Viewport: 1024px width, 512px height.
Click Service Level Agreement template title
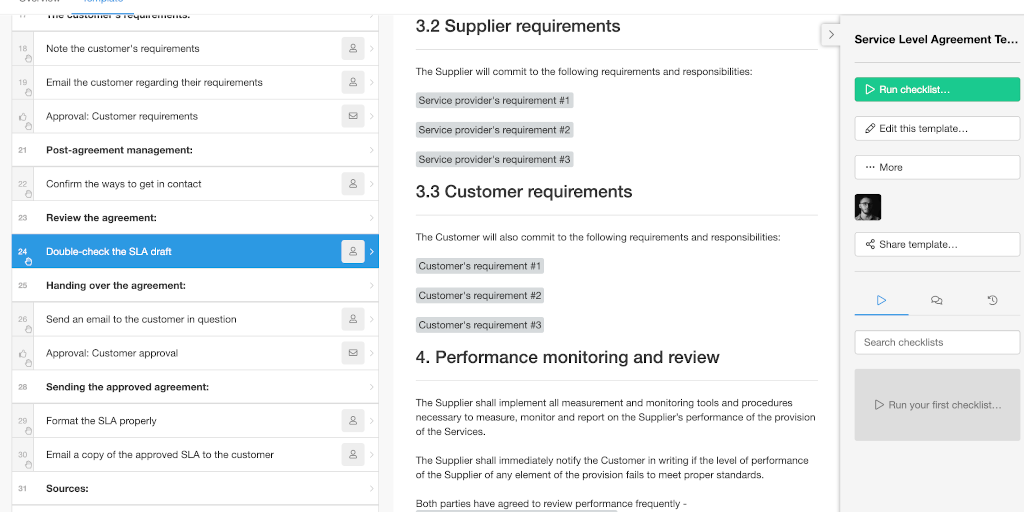click(936, 39)
